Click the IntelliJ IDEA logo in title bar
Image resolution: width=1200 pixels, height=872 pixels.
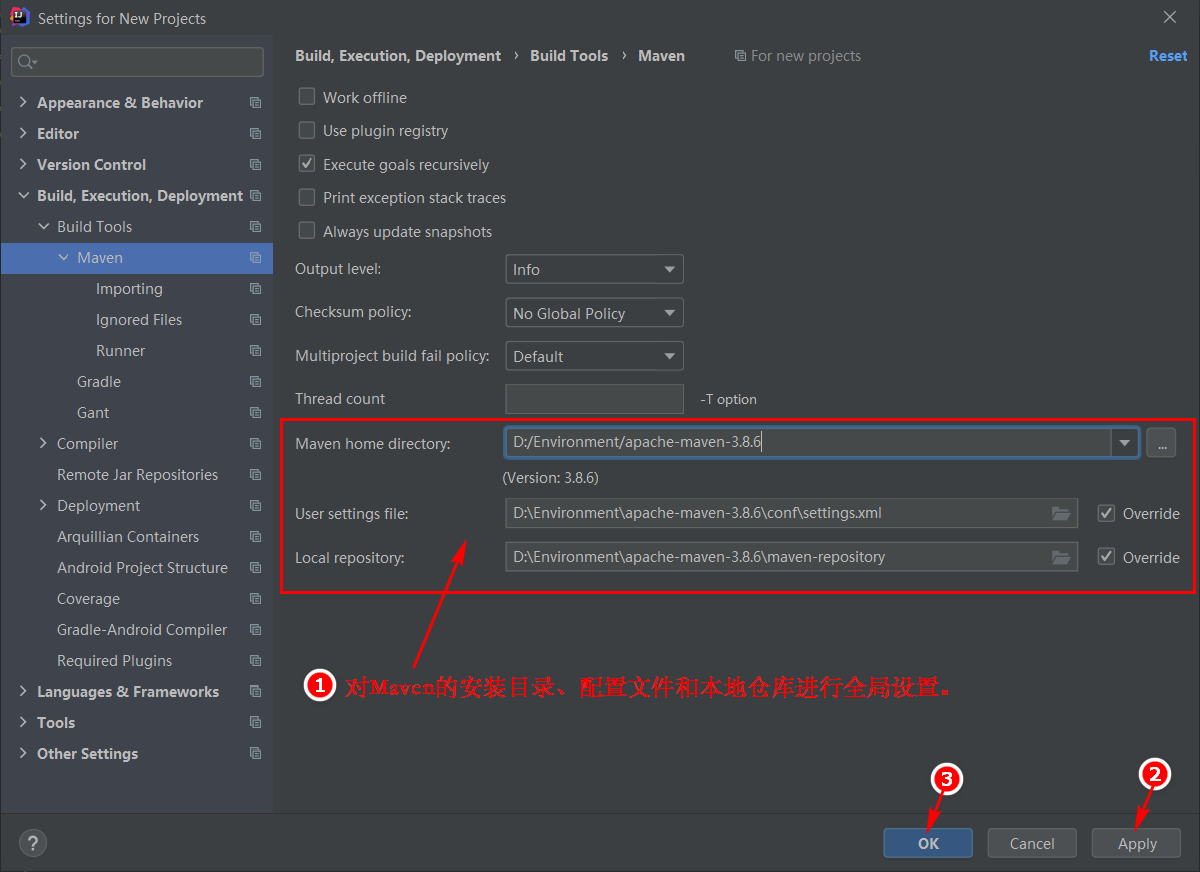click(x=19, y=17)
